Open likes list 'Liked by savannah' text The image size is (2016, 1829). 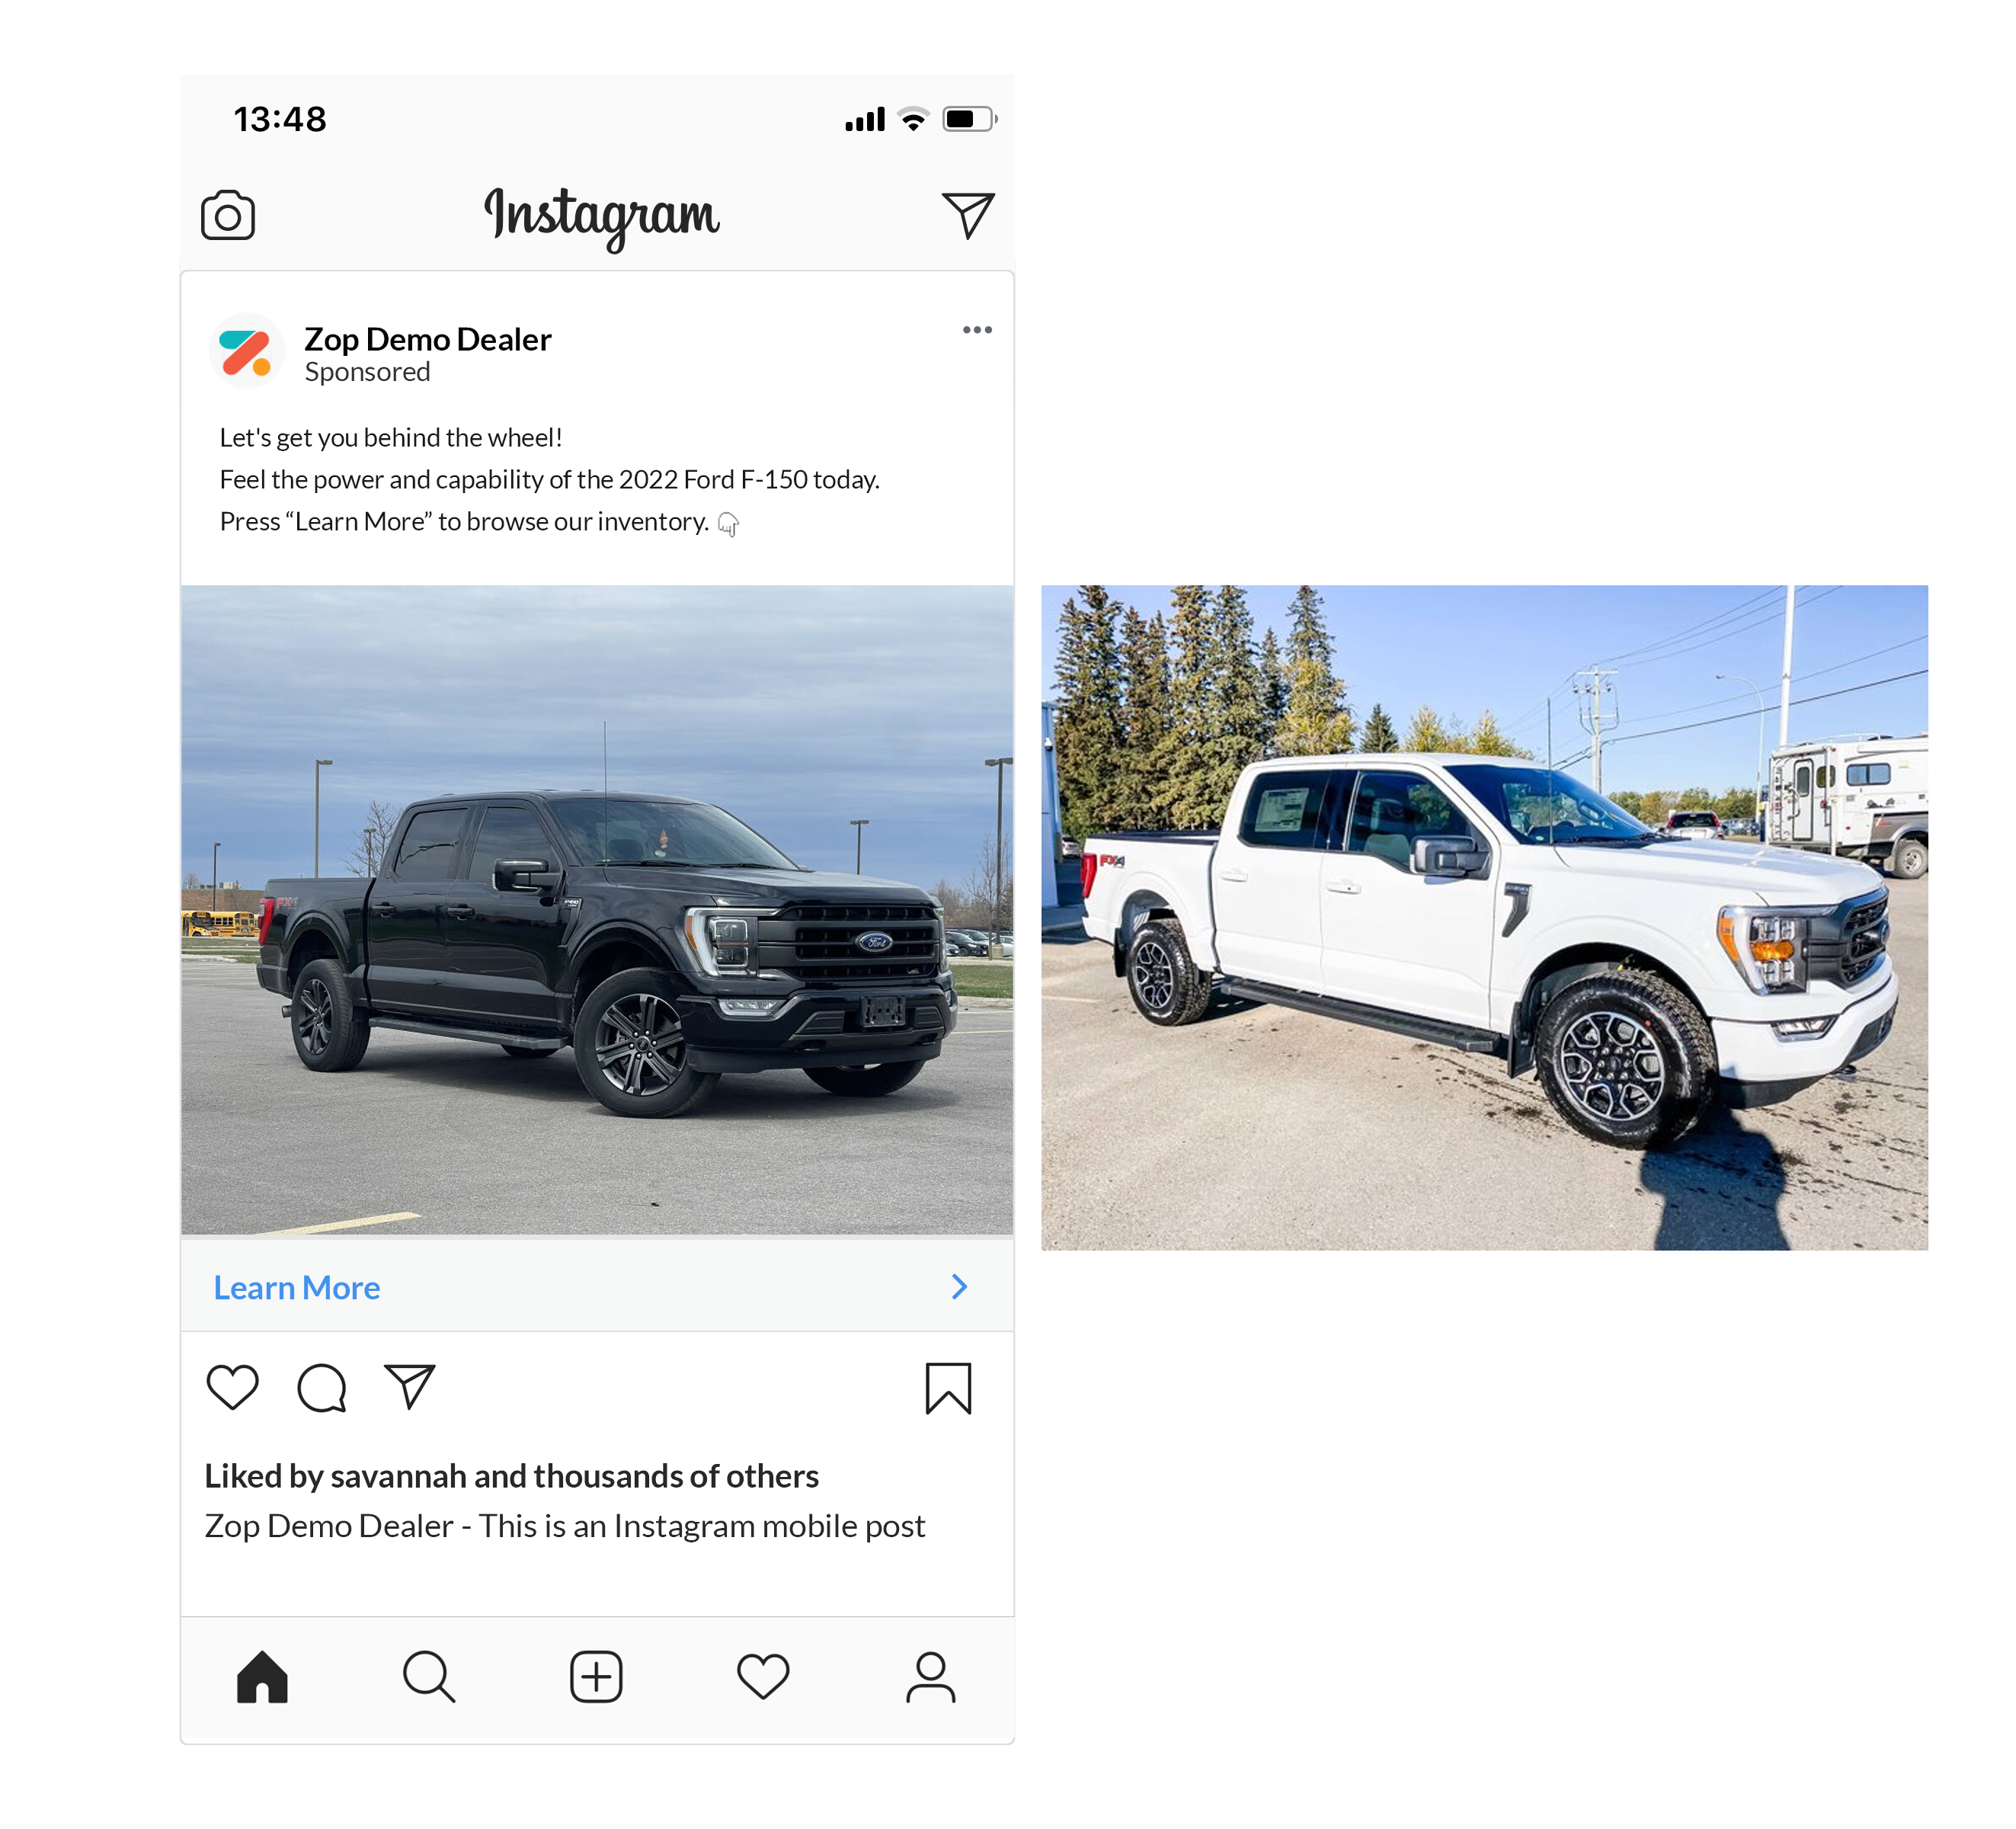[x=512, y=1476]
